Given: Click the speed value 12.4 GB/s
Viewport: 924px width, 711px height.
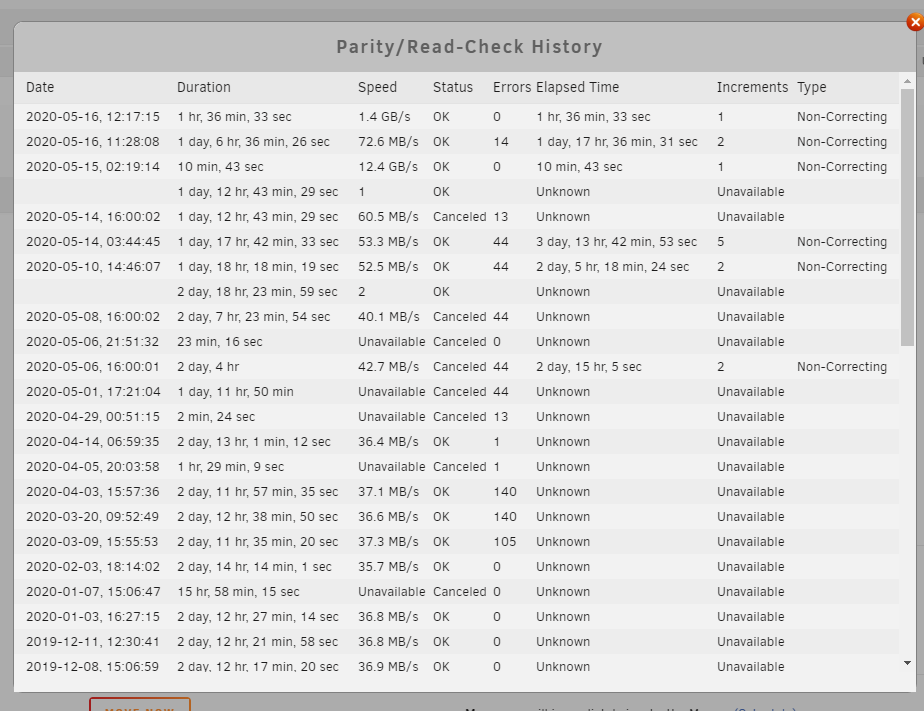Looking at the screenshot, I should click(388, 167).
